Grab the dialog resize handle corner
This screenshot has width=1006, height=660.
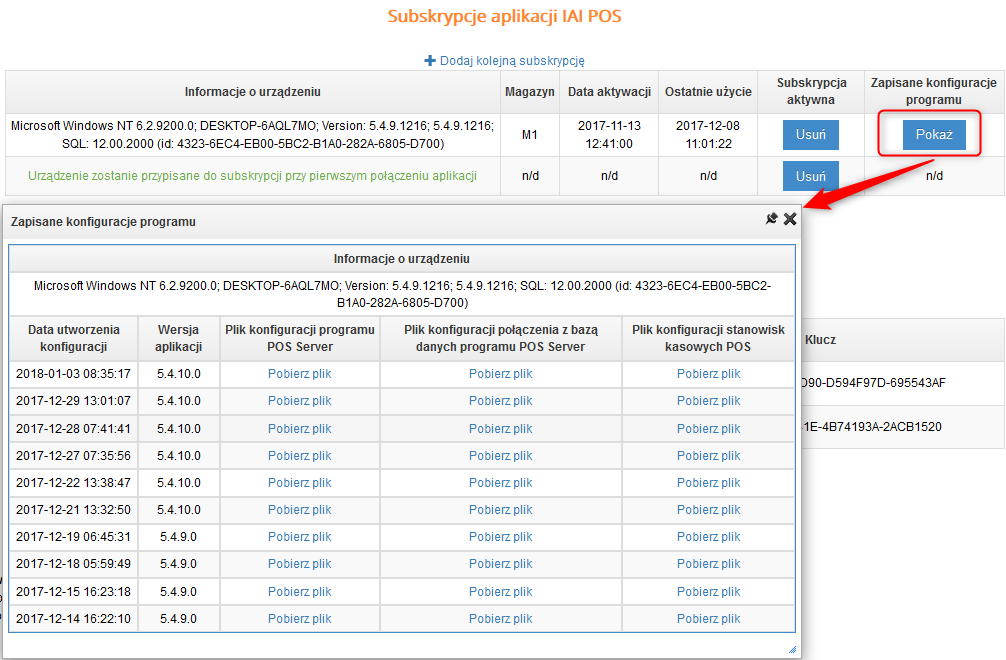click(x=792, y=649)
